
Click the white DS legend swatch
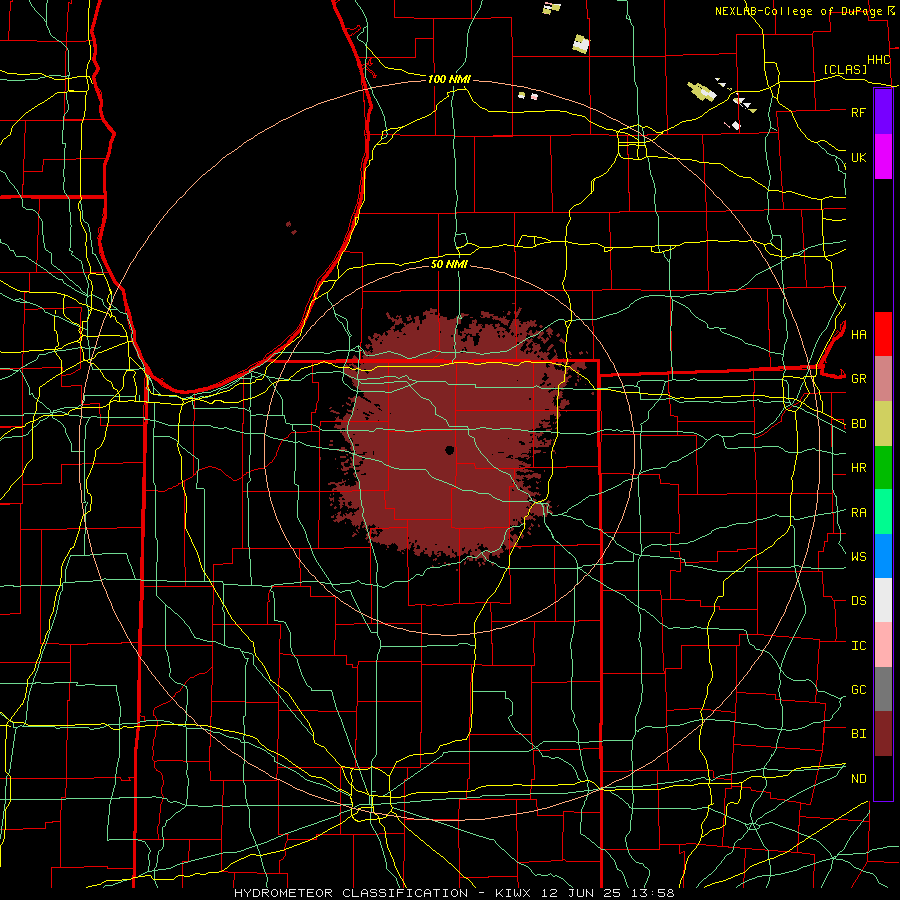click(x=883, y=600)
